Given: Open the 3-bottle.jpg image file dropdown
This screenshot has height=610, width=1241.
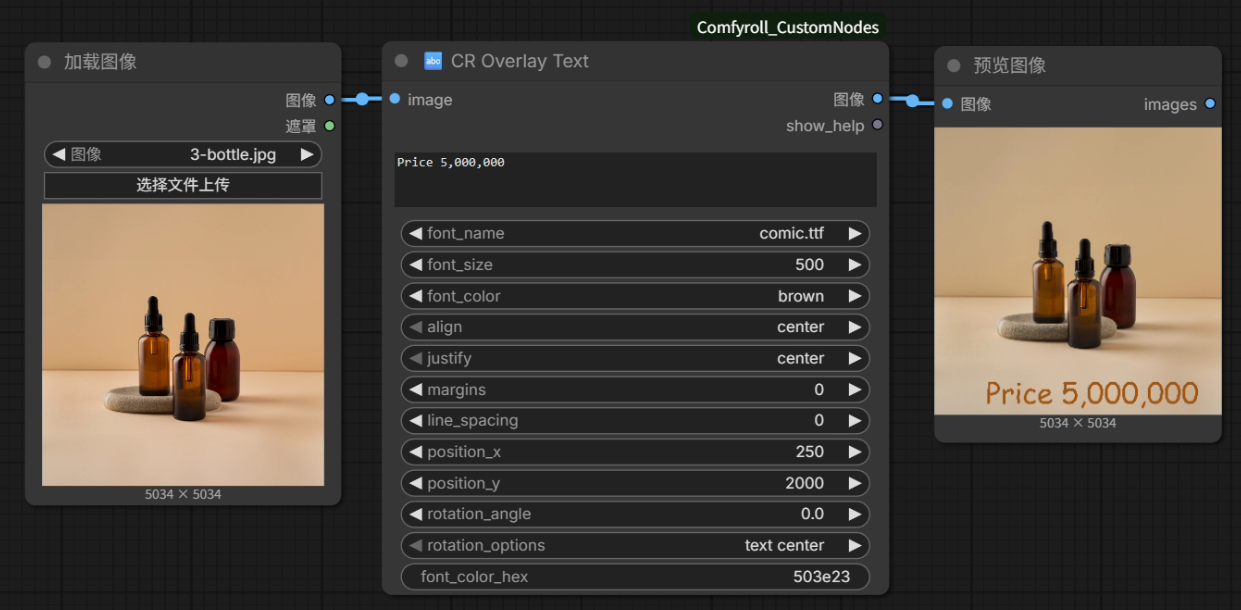Looking at the screenshot, I should point(183,155).
